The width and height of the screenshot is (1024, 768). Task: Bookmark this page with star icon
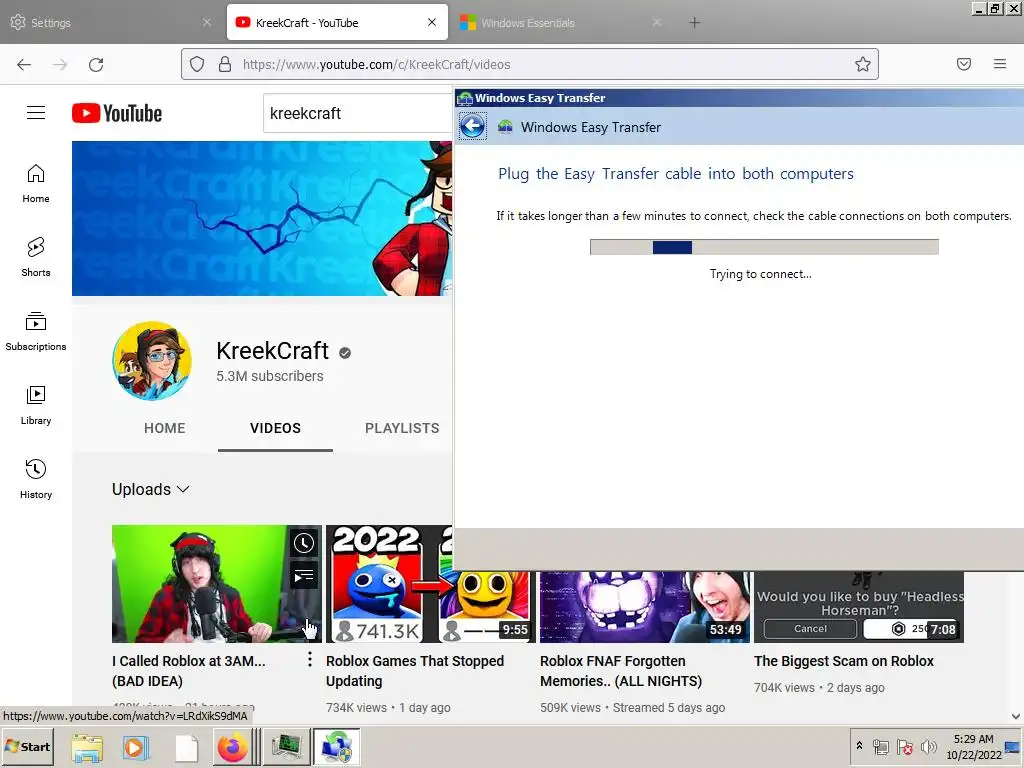(x=863, y=64)
